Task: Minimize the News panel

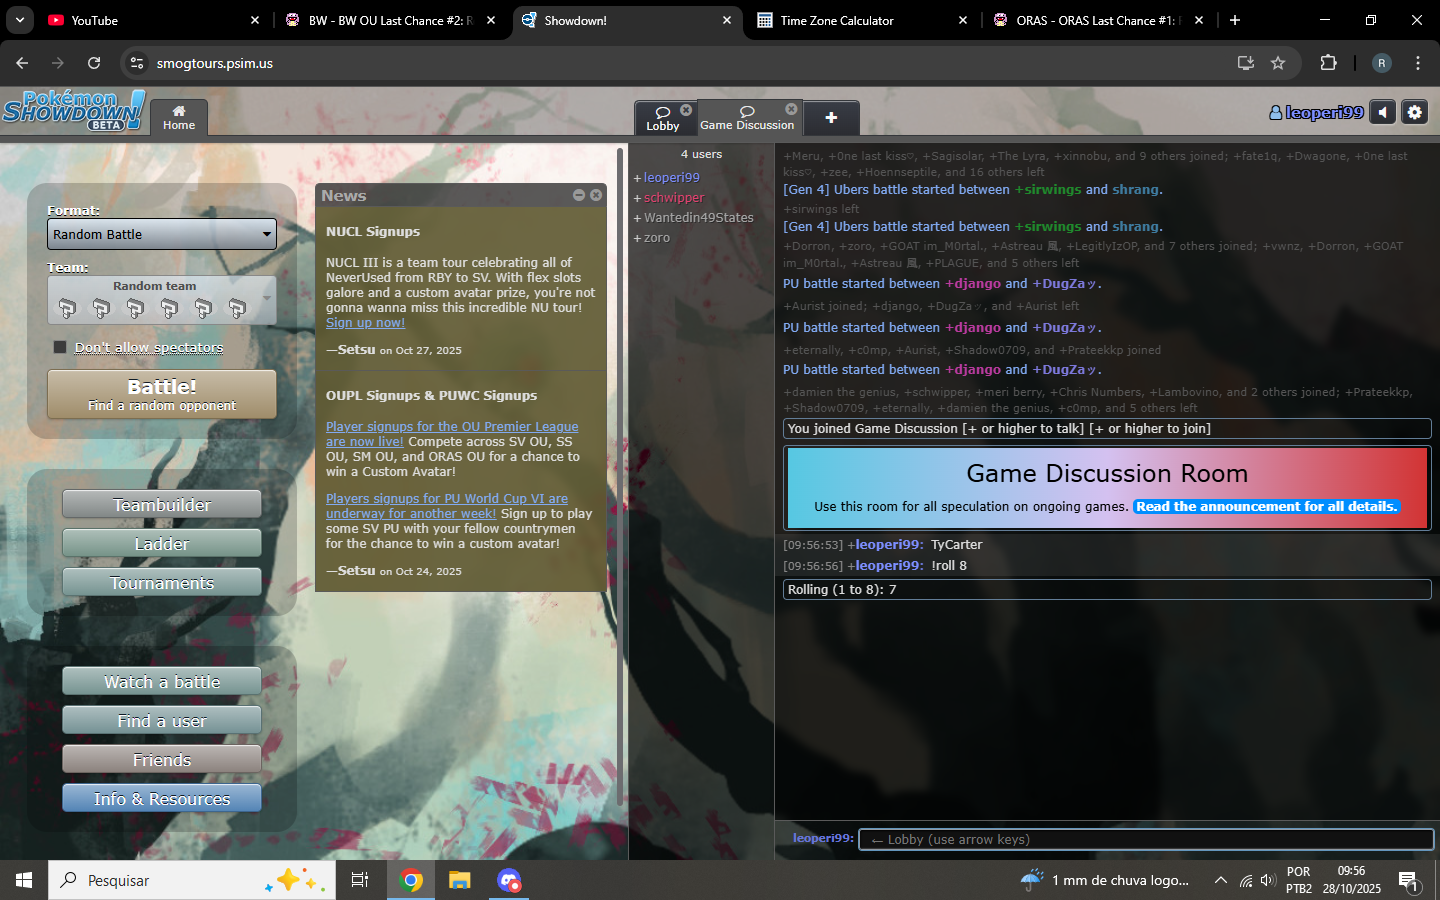Action: point(579,195)
